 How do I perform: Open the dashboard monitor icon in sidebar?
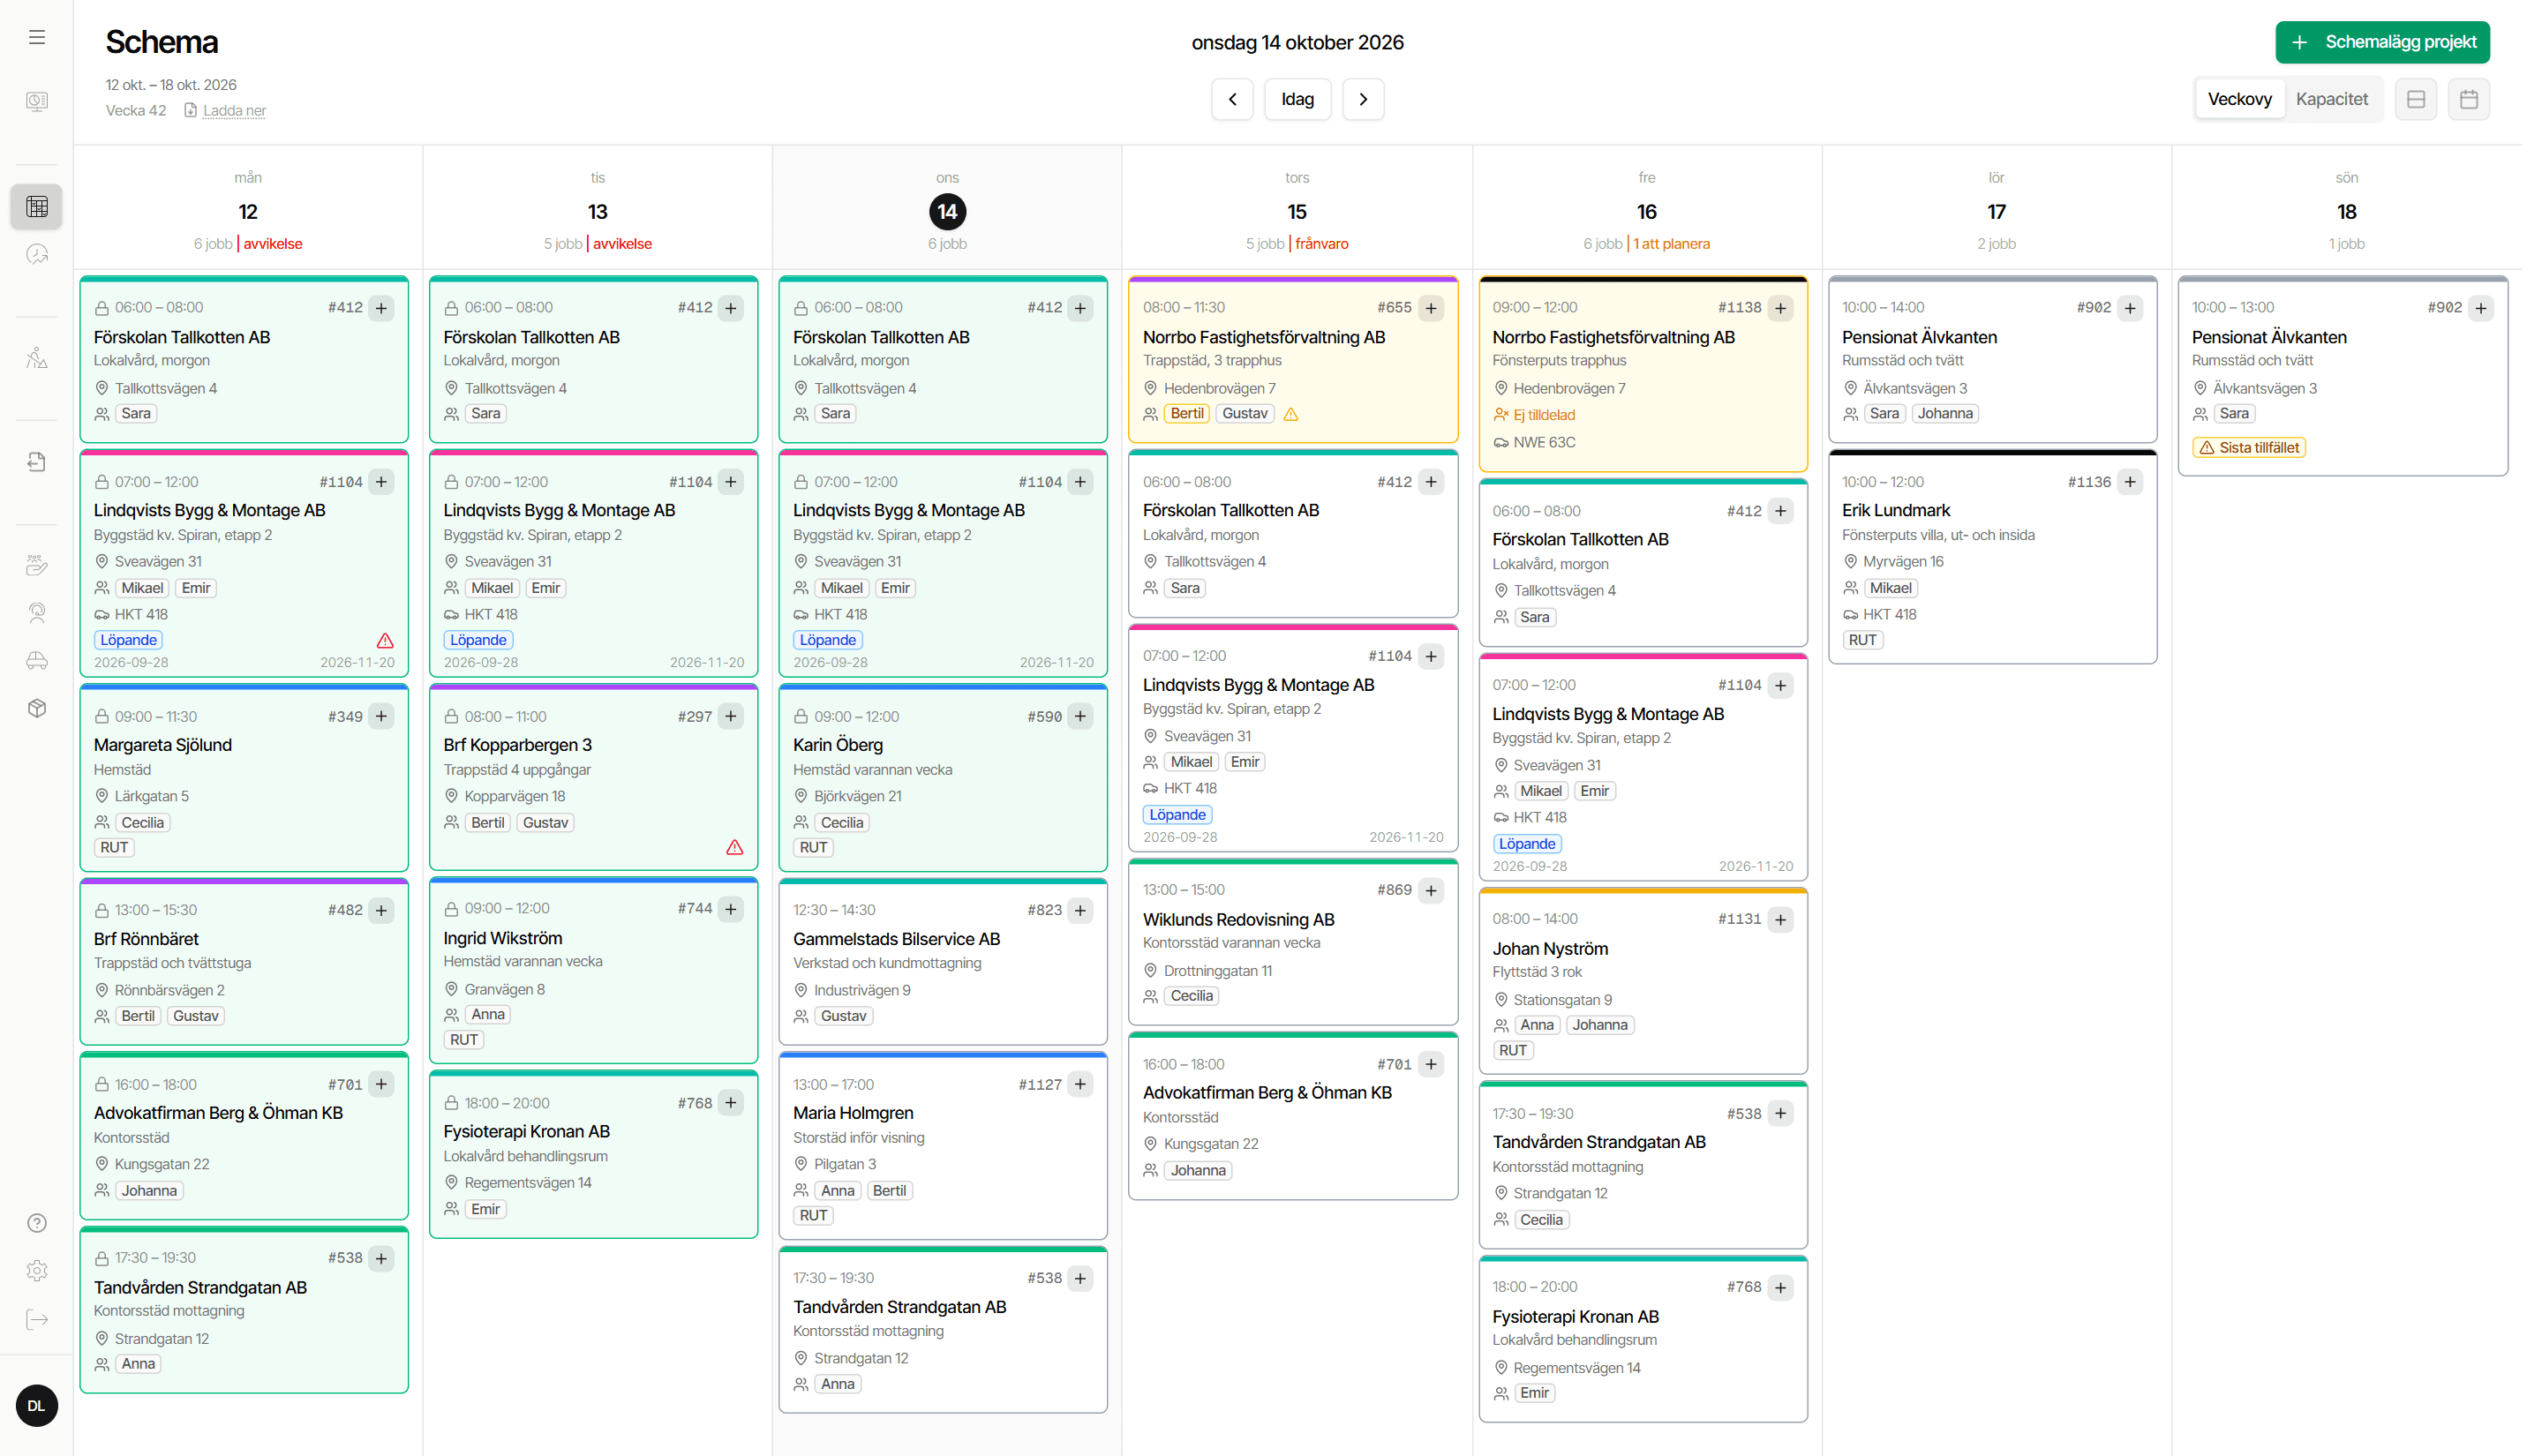37,101
